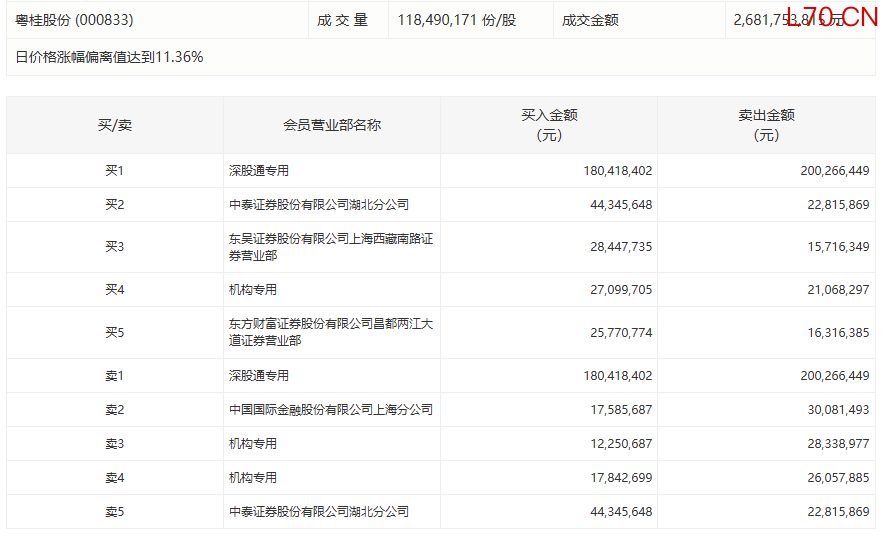Open 中泰证券湖北分公司 in the 买2 row
The height and width of the screenshot is (537, 882).
(318, 205)
